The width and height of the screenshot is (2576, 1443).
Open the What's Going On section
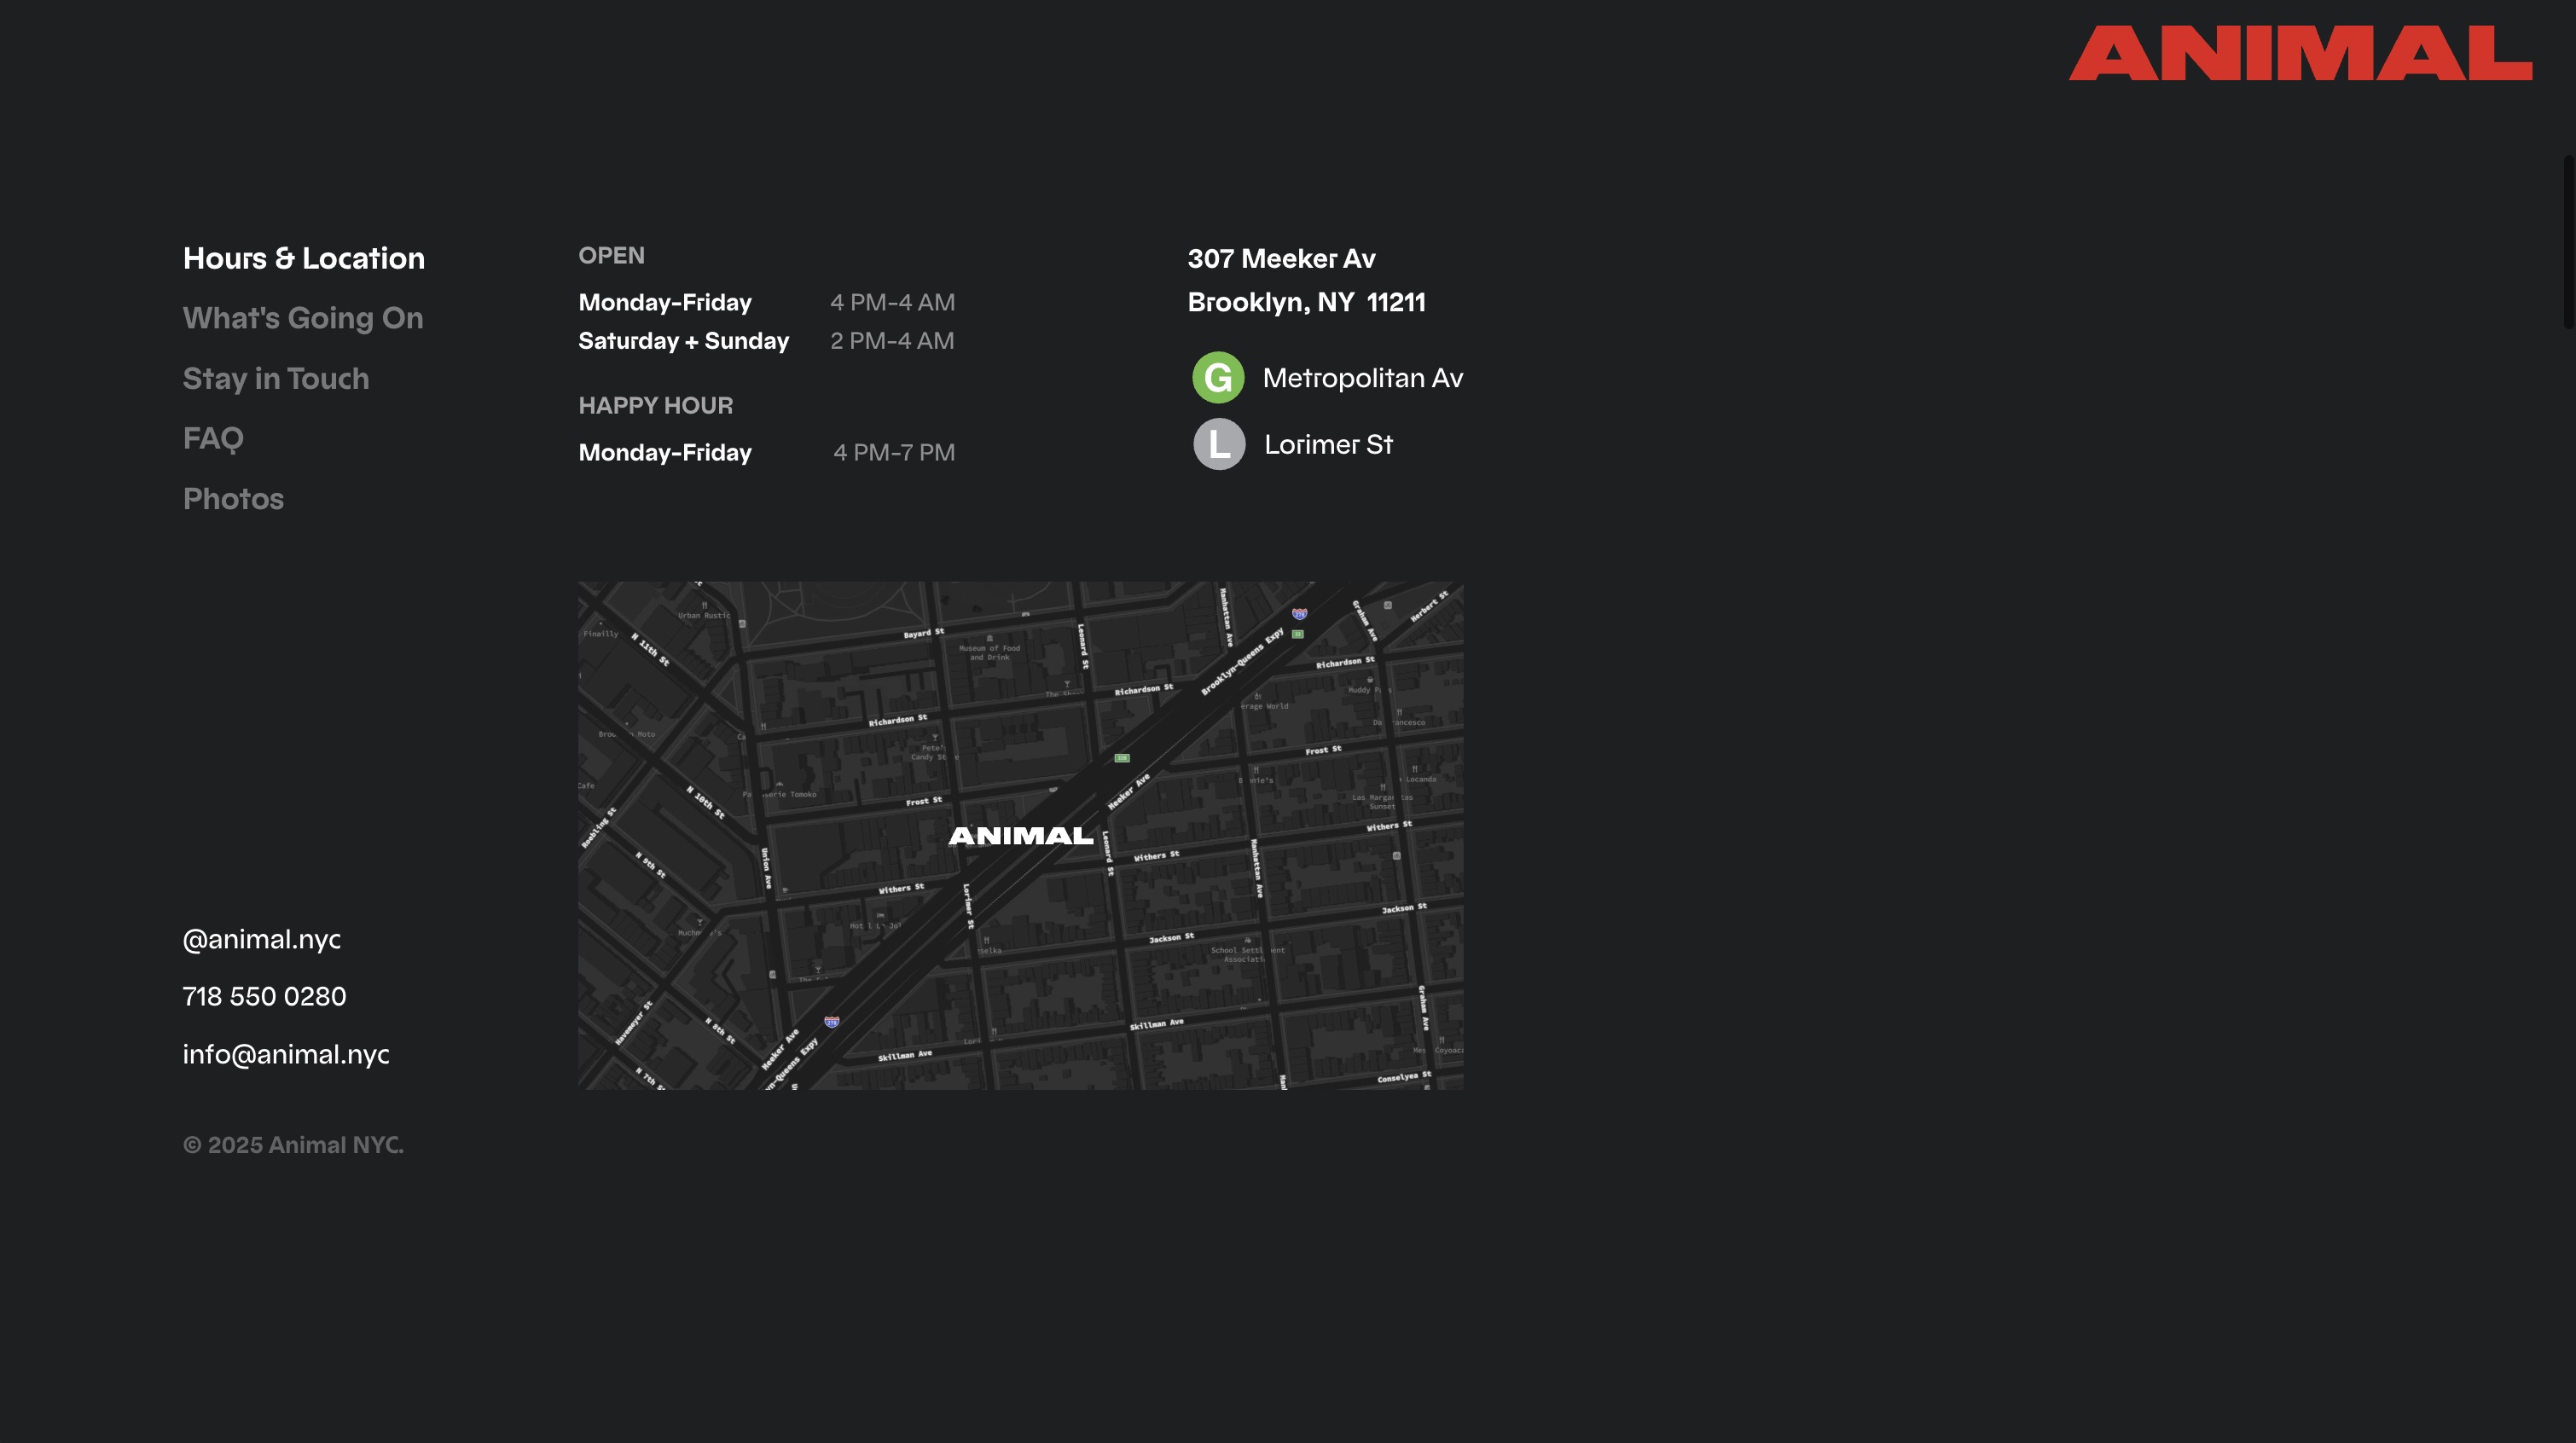point(303,318)
